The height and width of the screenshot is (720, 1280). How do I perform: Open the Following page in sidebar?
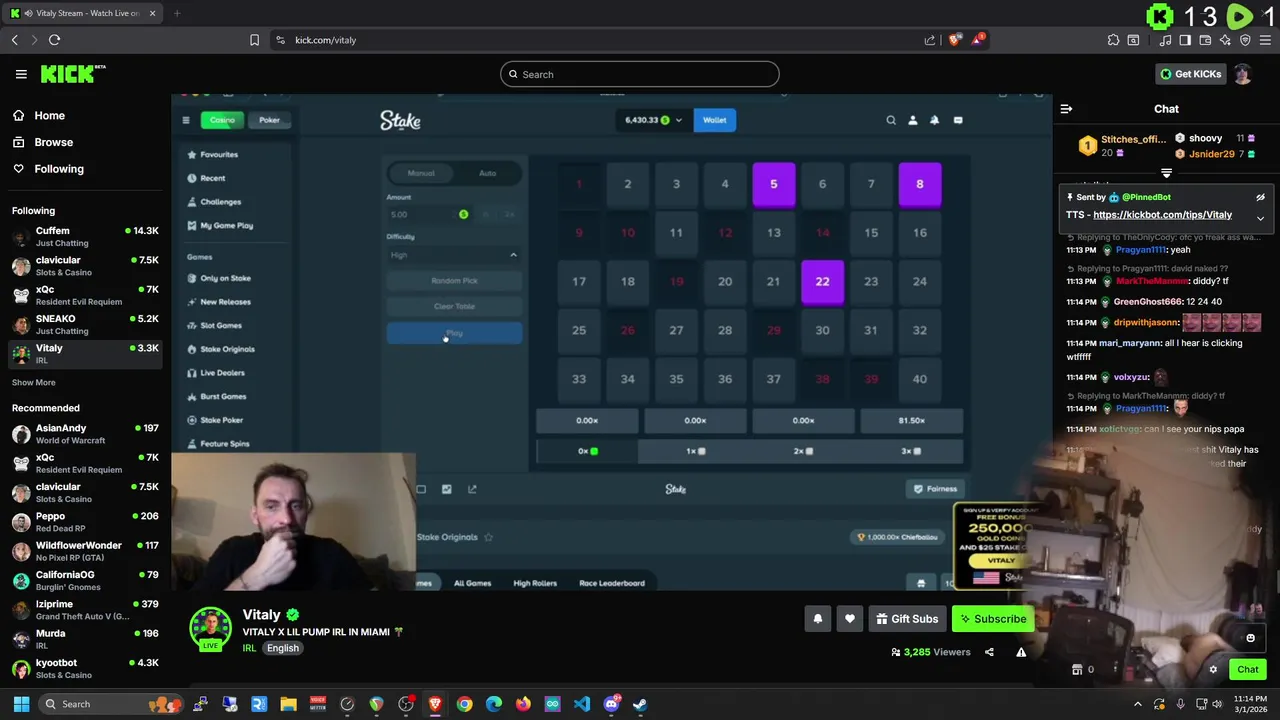59,169
